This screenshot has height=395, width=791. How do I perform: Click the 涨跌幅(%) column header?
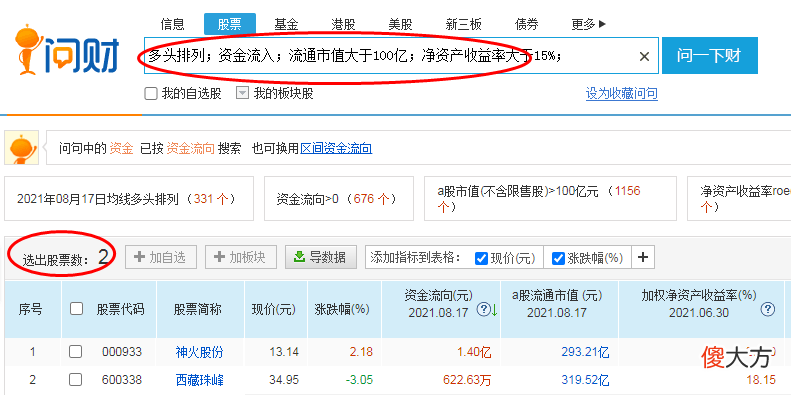(342, 309)
